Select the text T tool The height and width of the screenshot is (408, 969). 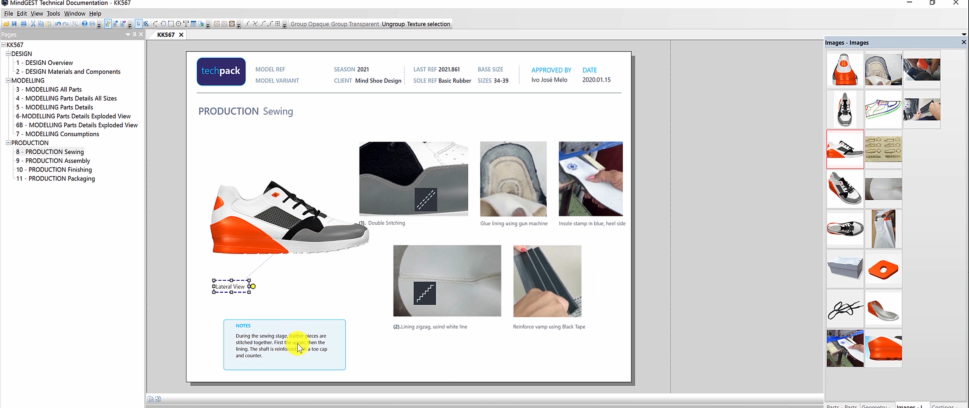[x=185, y=24]
